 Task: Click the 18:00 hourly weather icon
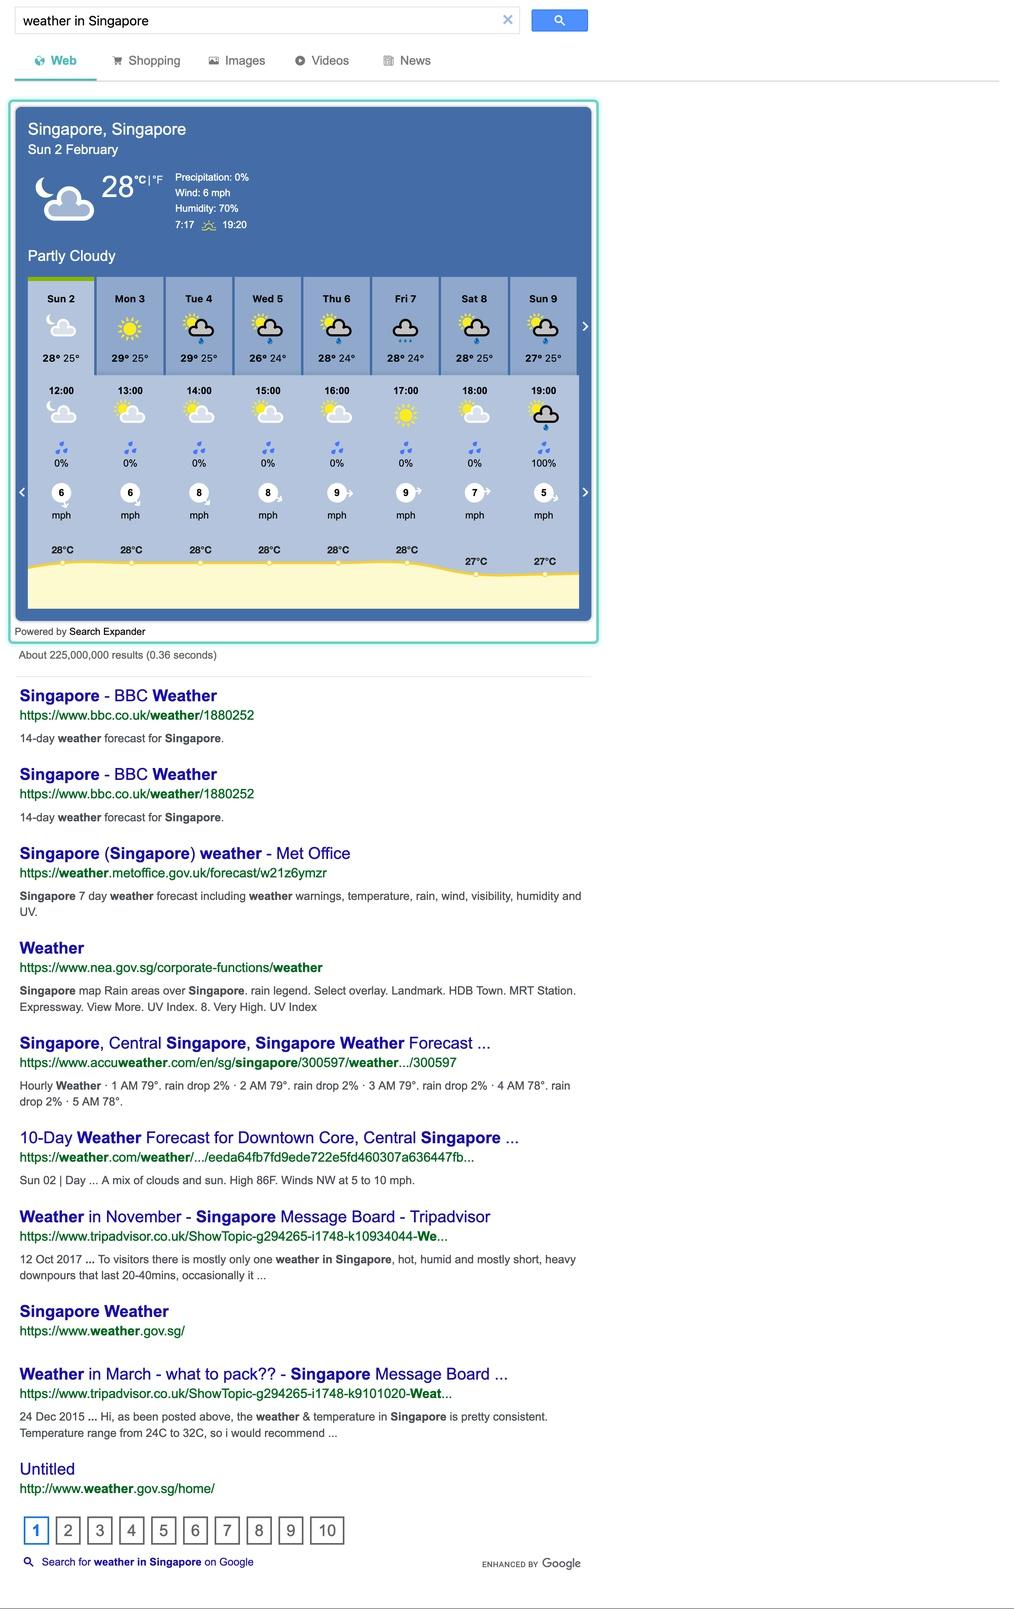click(x=475, y=412)
